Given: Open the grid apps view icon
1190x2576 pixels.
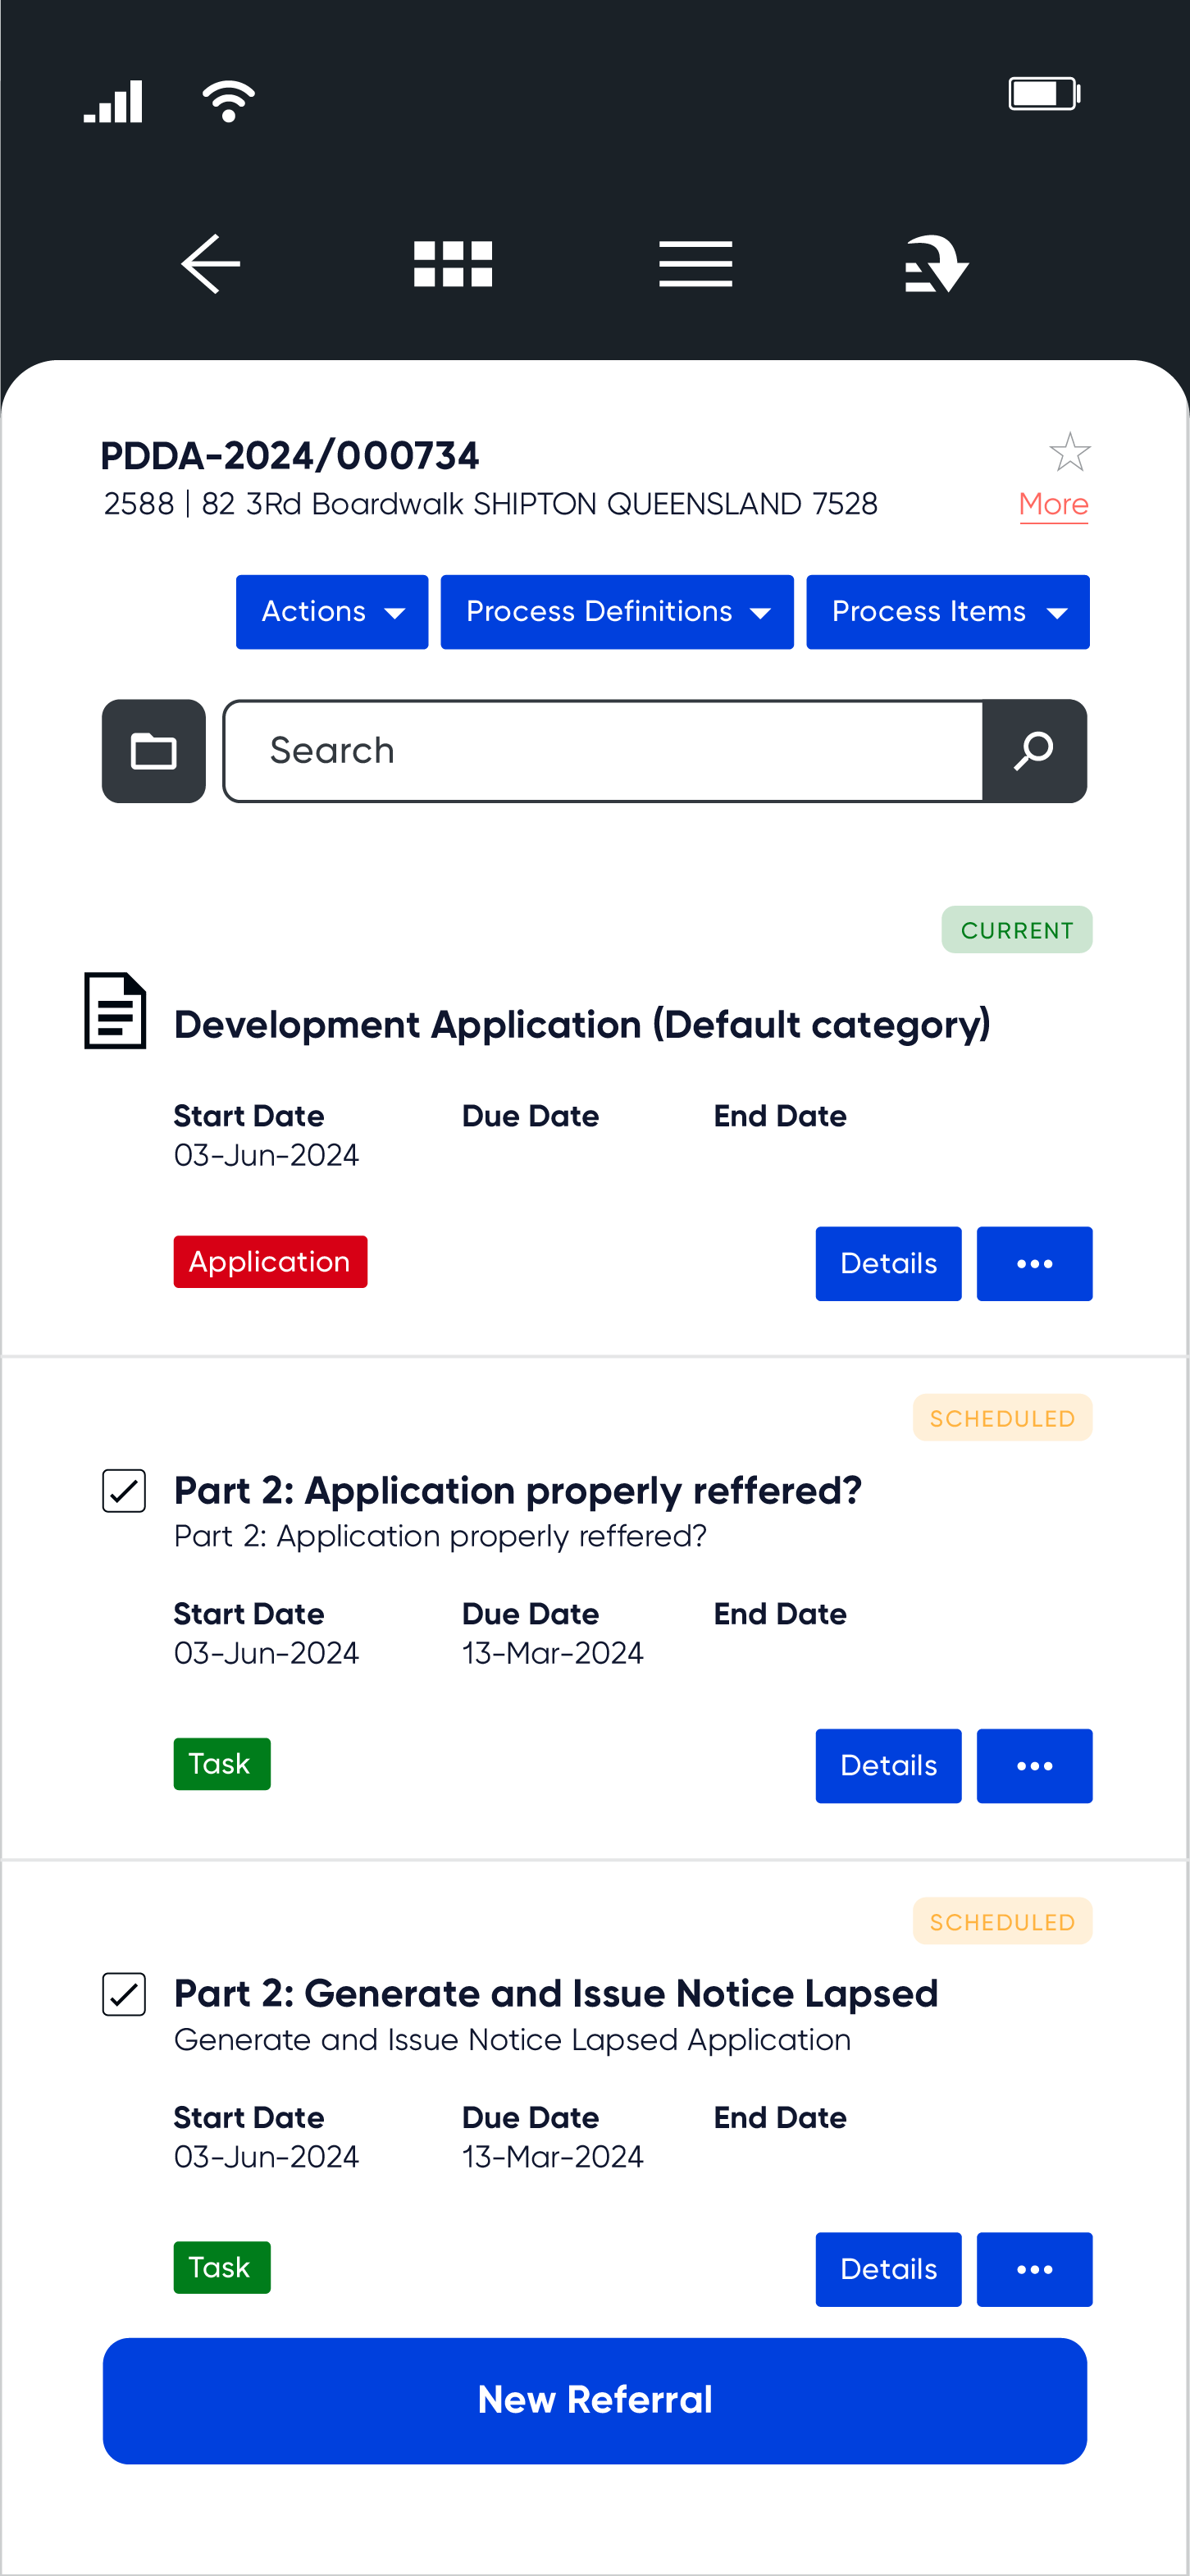Looking at the screenshot, I should tap(453, 264).
